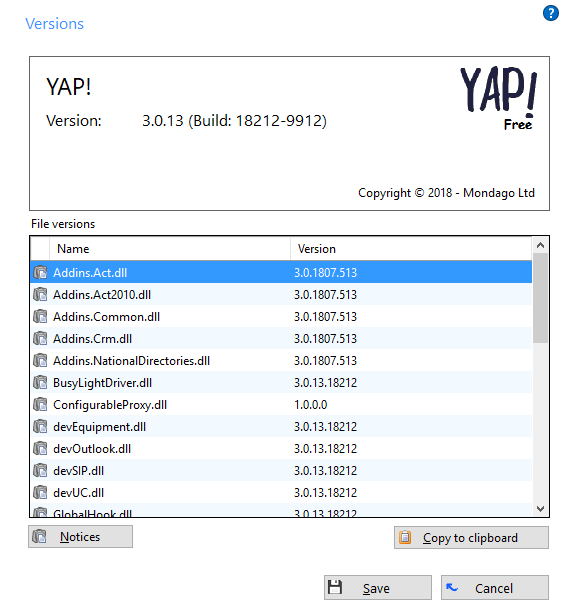Click the 3.0.13 build number text
The width and height of the screenshot is (567, 612).
[234, 121]
